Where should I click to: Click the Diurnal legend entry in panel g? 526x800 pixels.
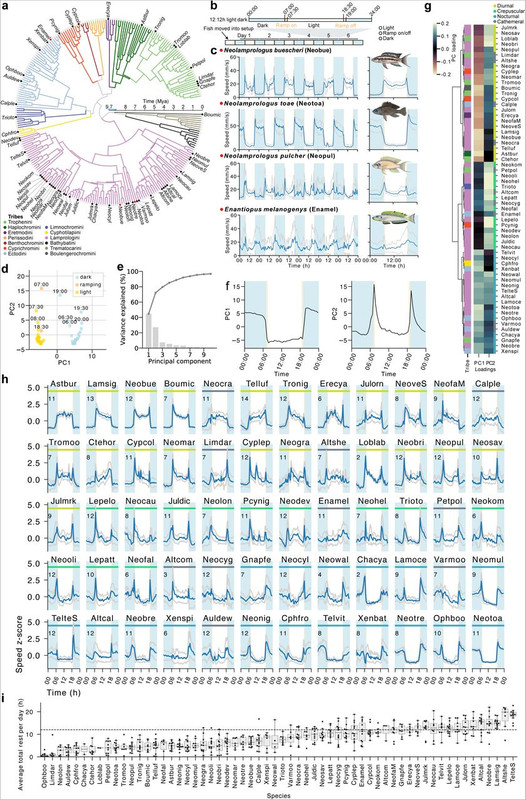click(x=503, y=7)
